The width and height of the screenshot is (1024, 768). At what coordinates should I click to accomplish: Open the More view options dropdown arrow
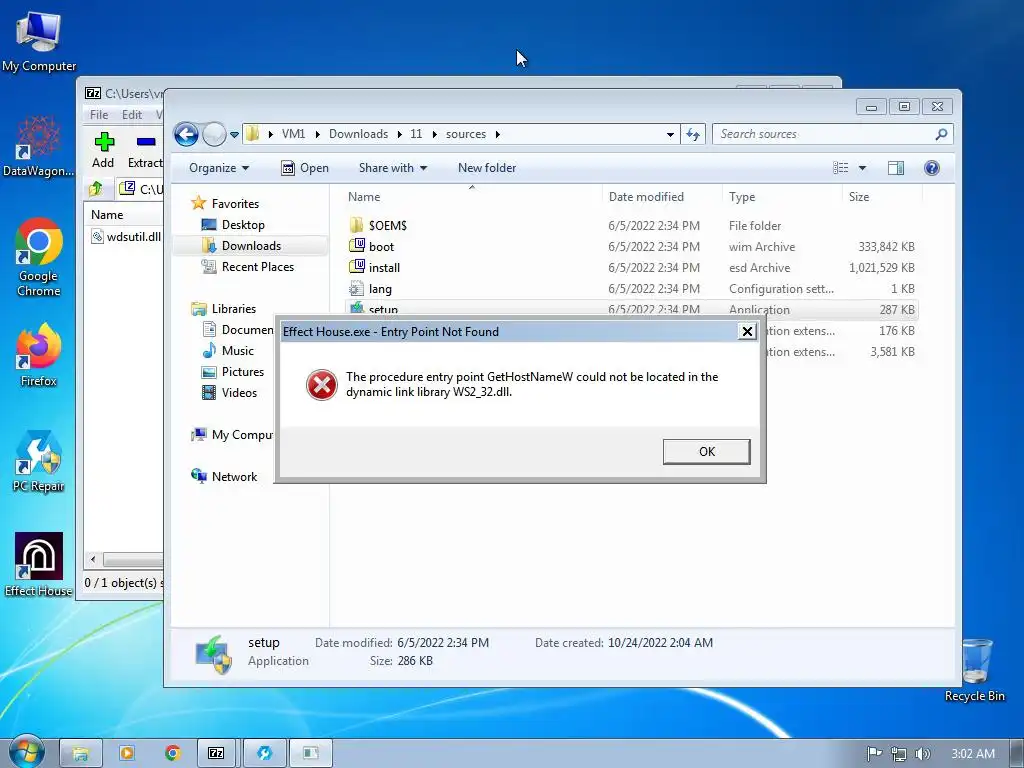pyautogui.click(x=862, y=168)
